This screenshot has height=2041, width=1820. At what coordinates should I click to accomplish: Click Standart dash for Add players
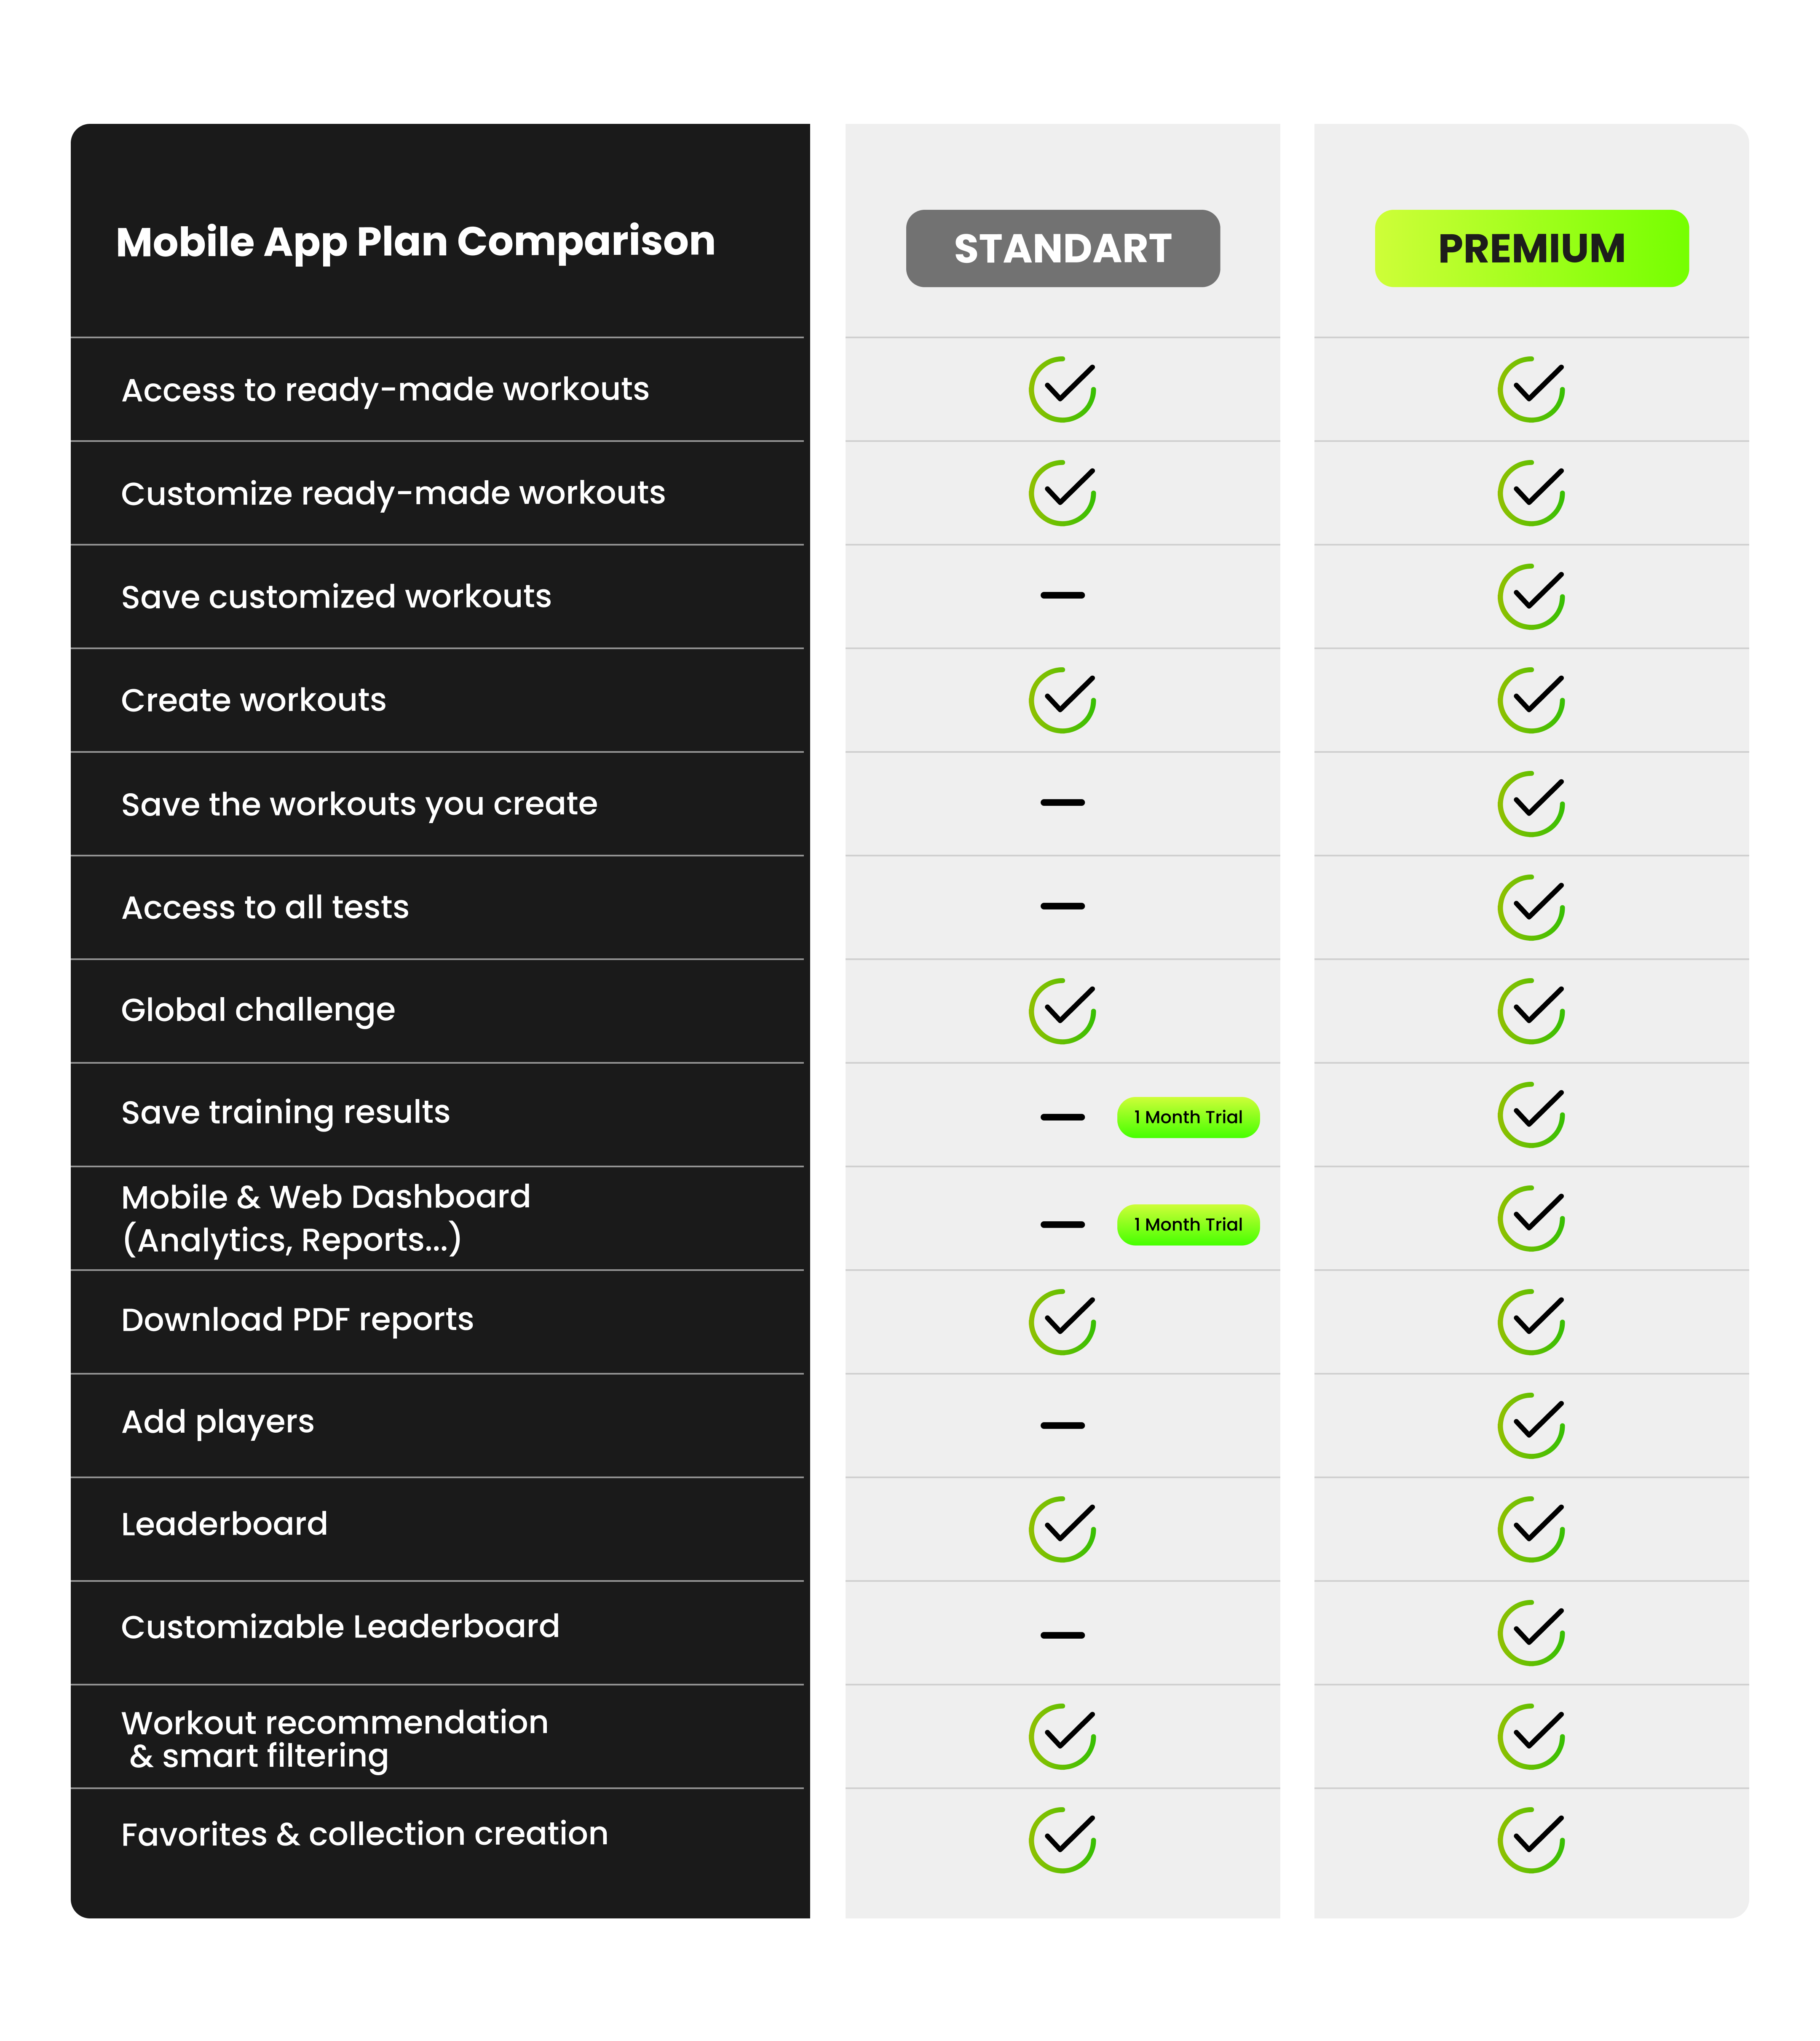click(1062, 1425)
